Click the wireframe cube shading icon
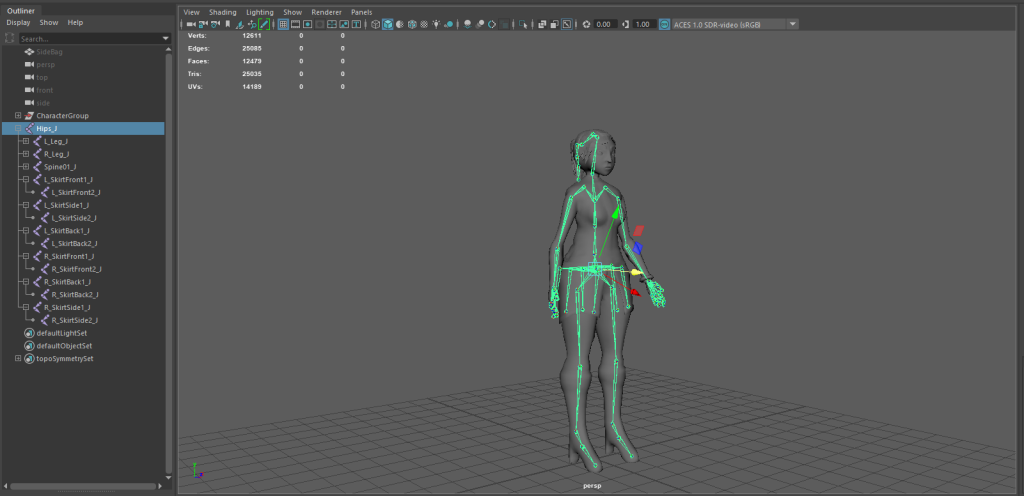The image size is (1024, 496). tap(375, 24)
